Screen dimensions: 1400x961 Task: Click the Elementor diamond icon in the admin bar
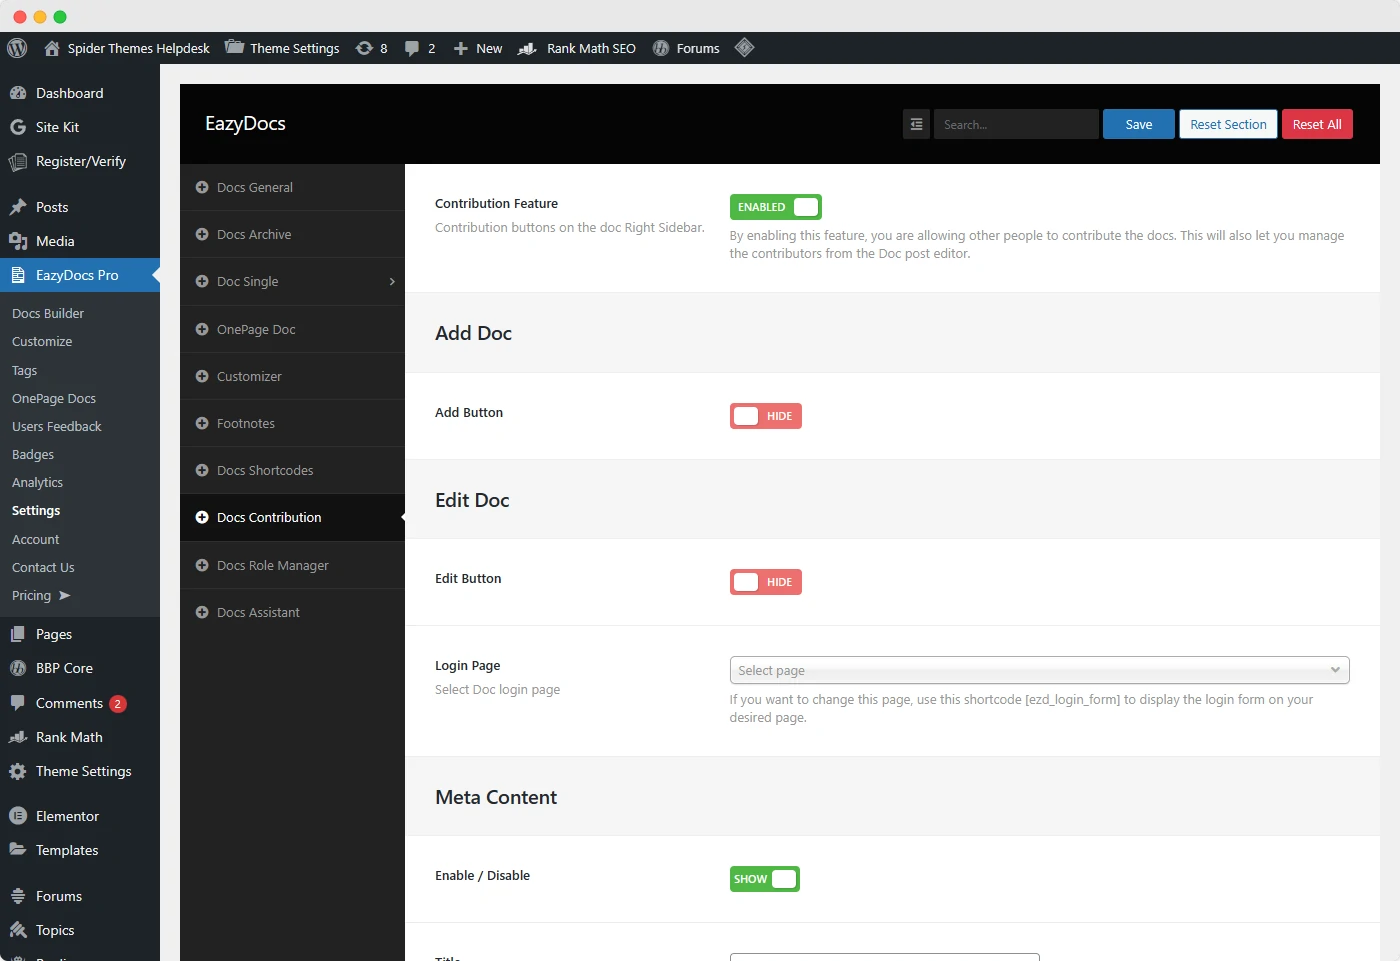[744, 48]
